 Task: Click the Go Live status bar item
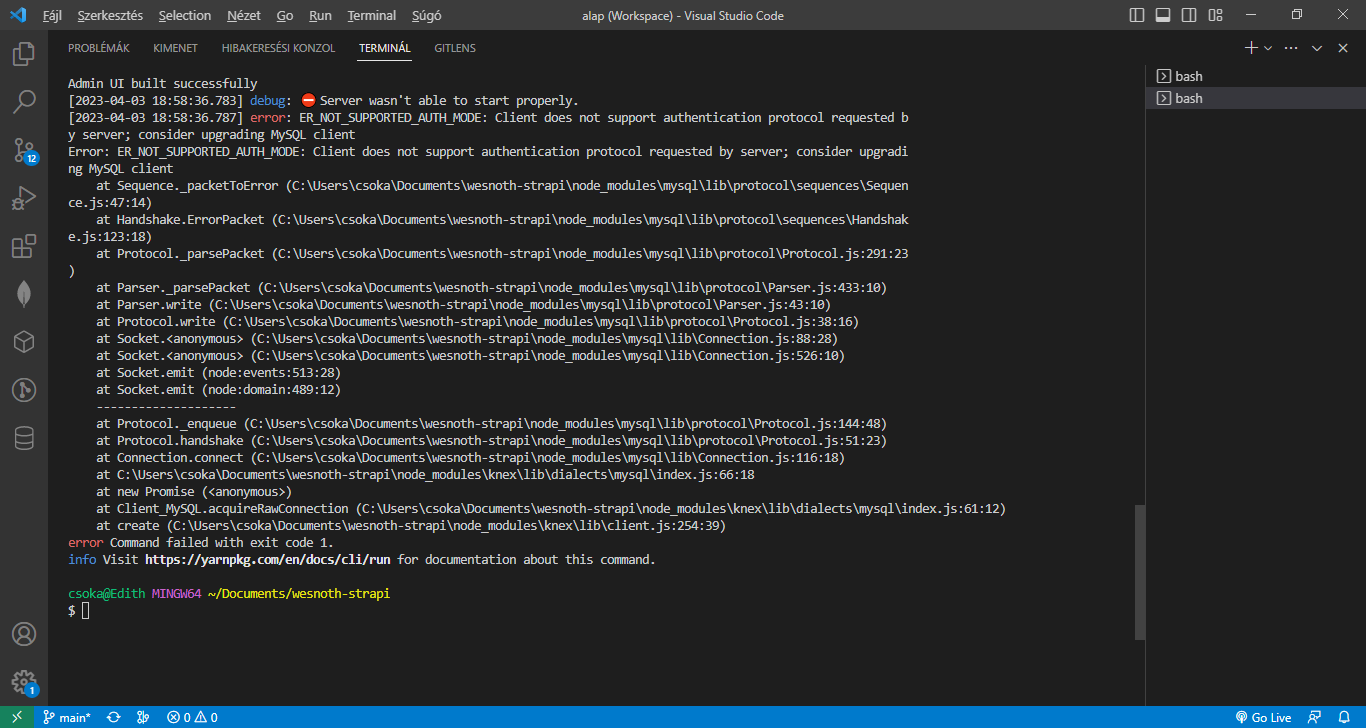tap(1264, 717)
